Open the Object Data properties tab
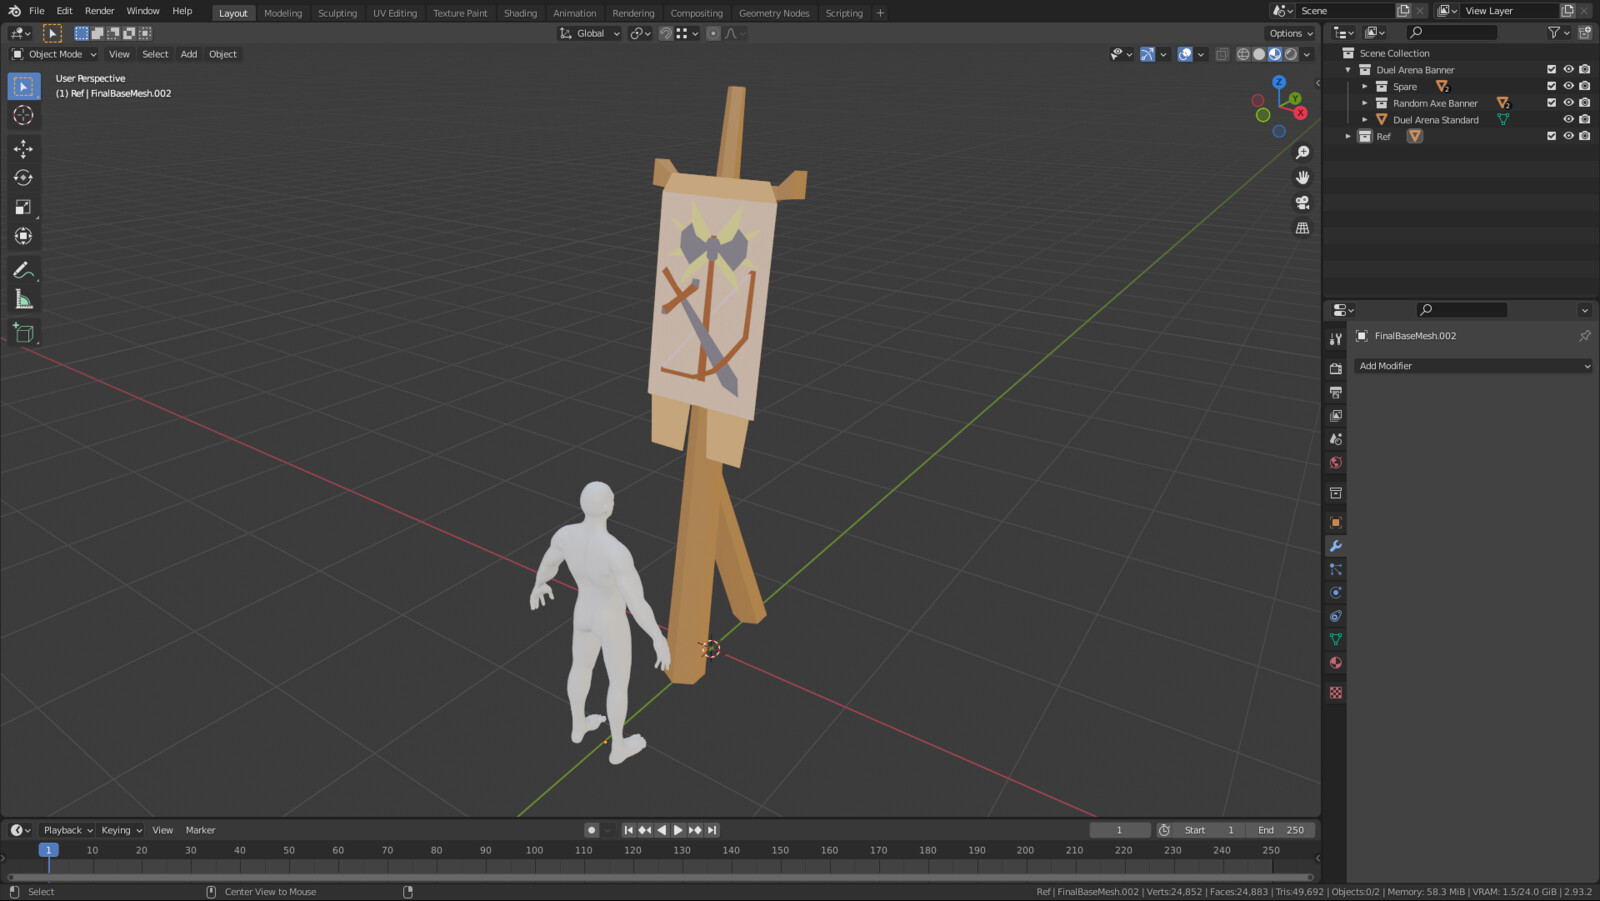 coord(1336,639)
